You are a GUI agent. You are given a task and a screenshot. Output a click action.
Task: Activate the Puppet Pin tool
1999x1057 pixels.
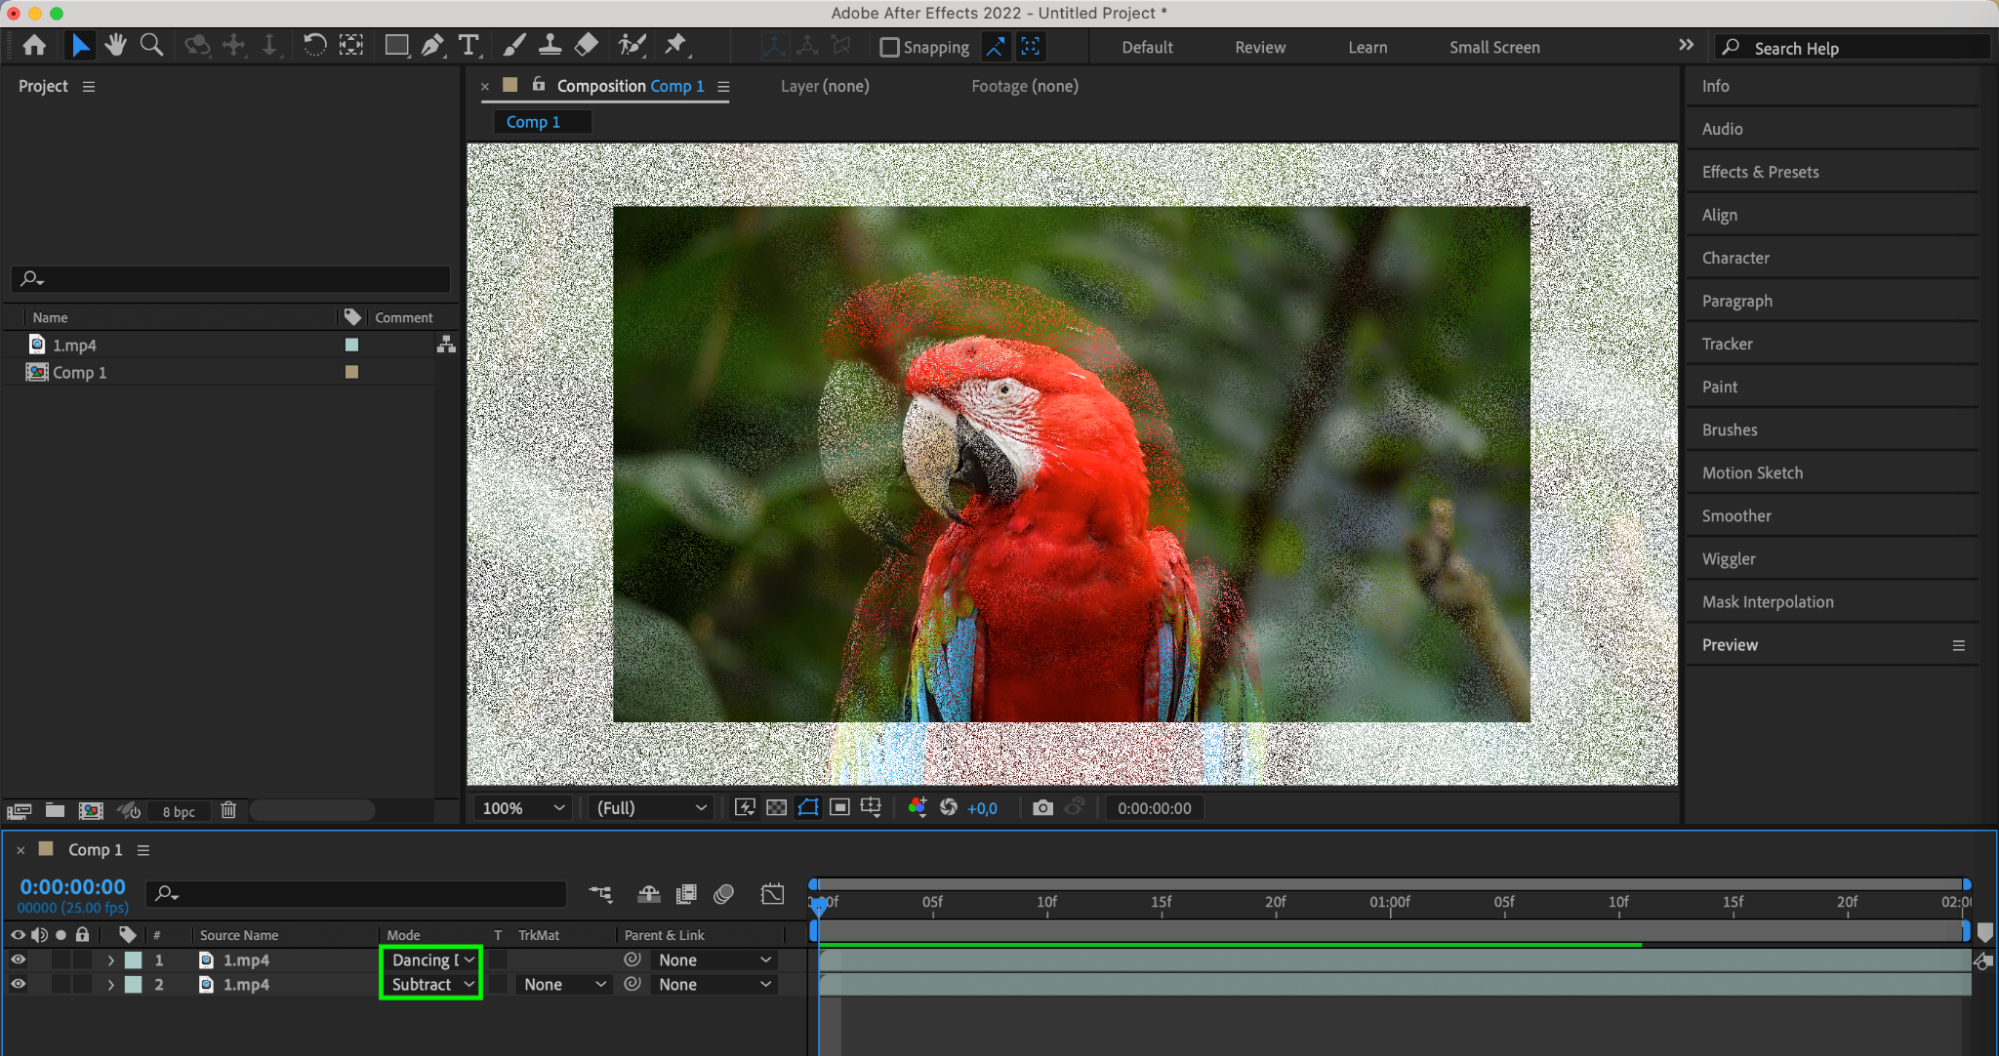click(x=676, y=45)
